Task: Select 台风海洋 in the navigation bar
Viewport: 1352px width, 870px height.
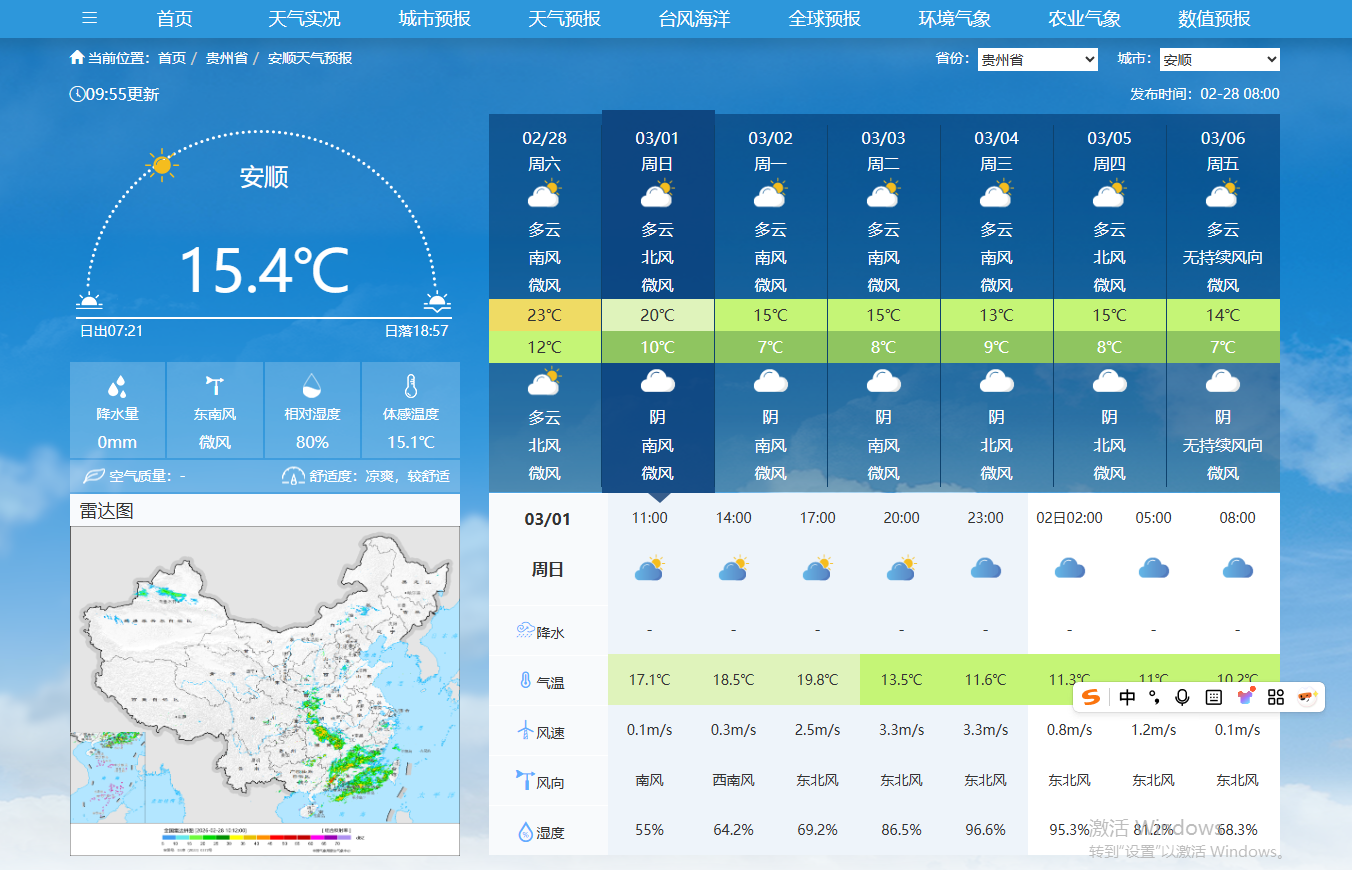Action: coord(693,18)
